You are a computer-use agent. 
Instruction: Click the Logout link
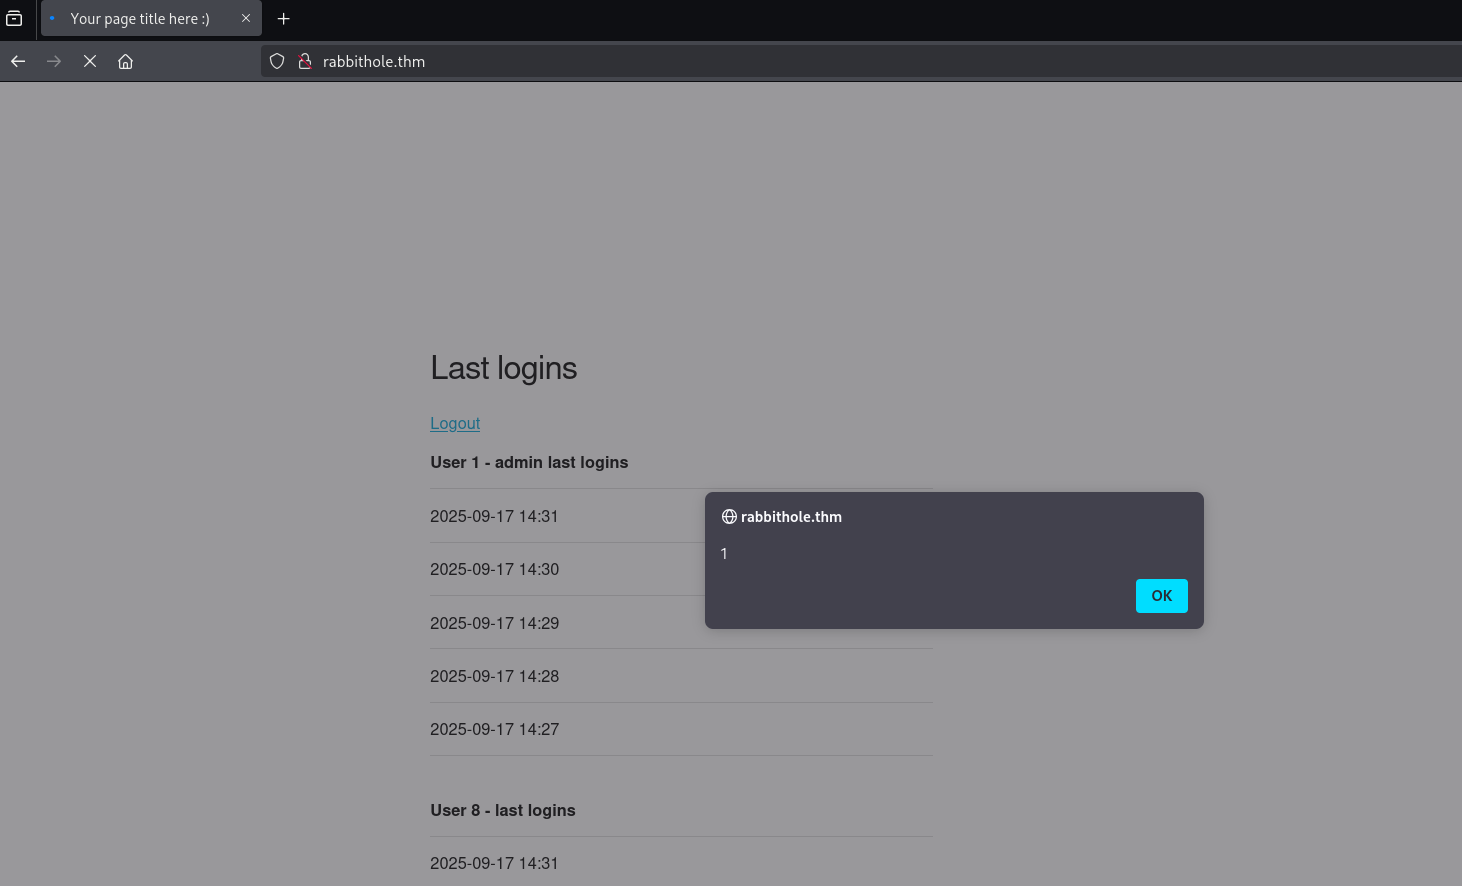(x=455, y=423)
